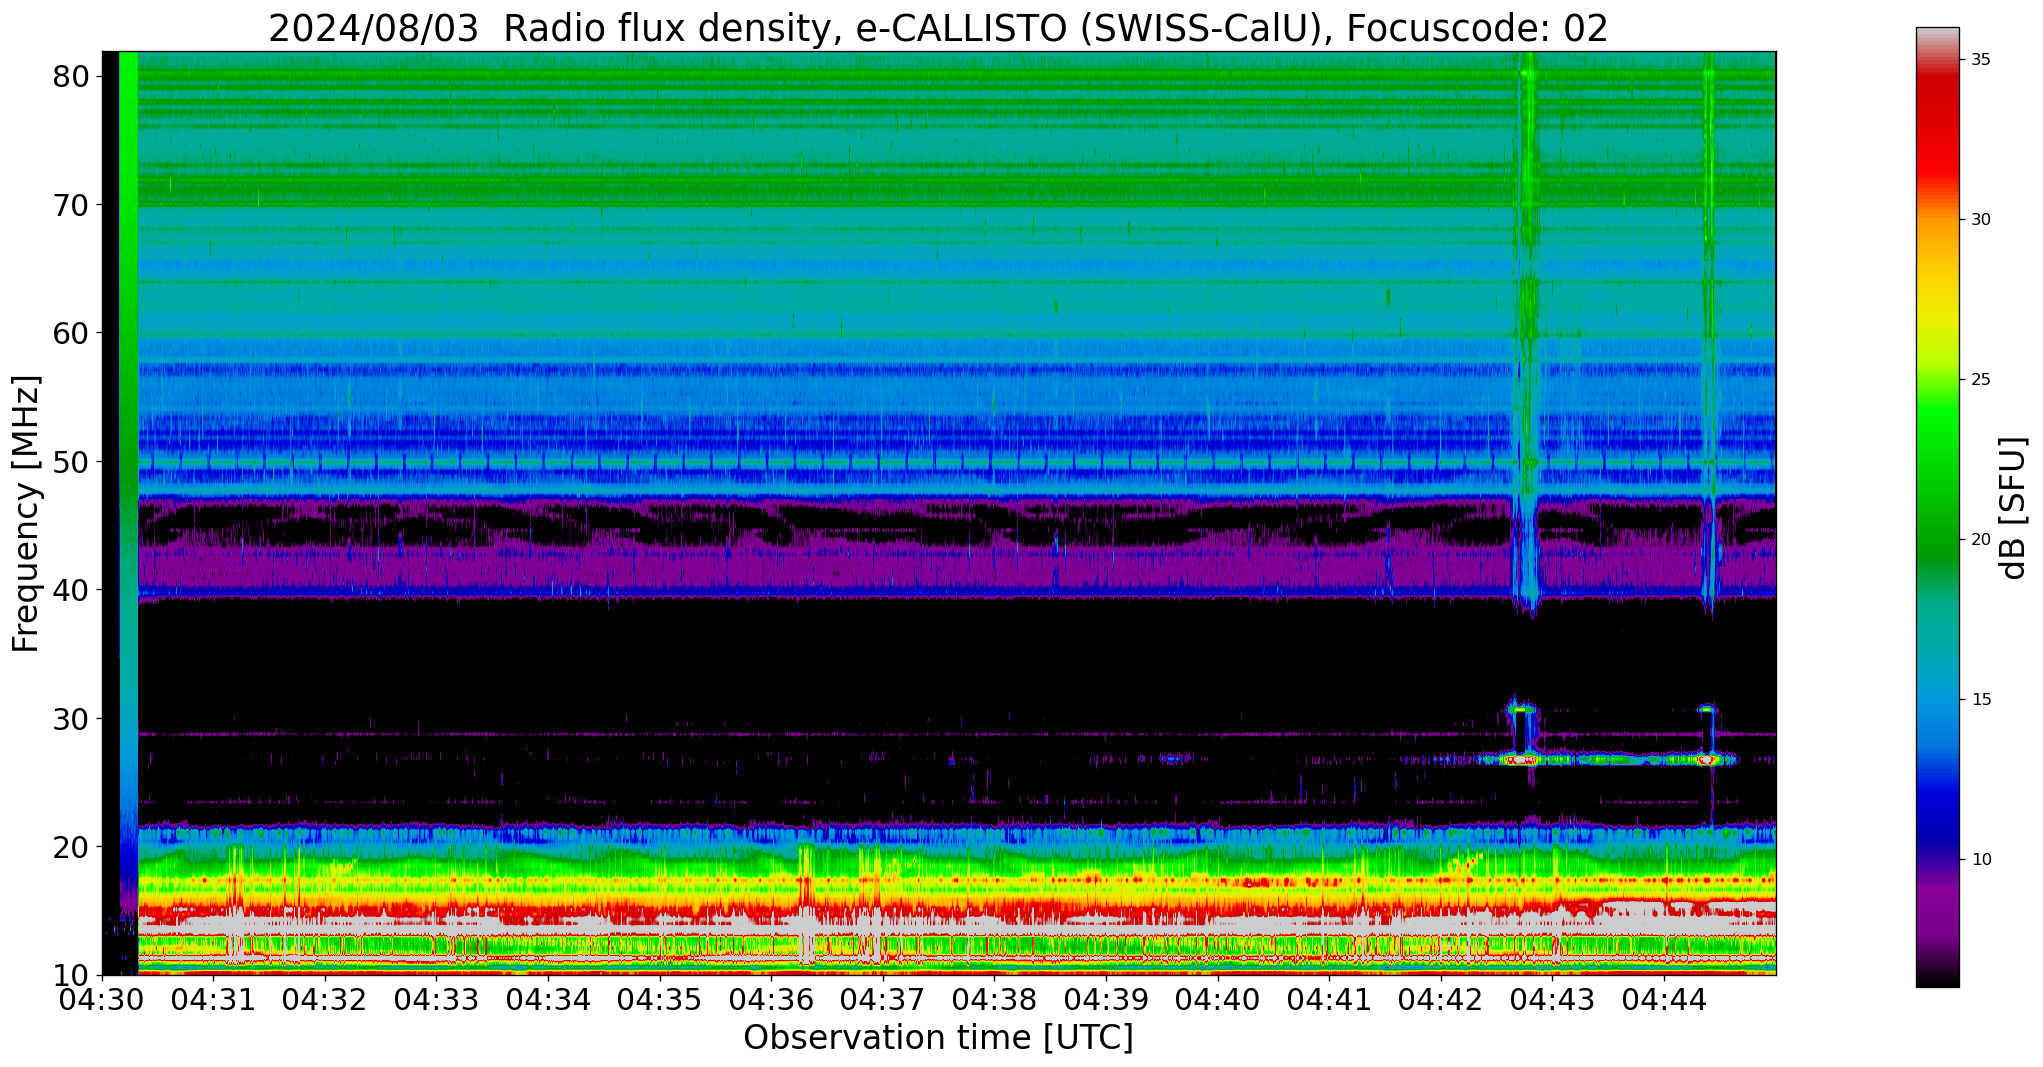
Task: Click the 04:40 time tick label
Action: (1217, 1000)
